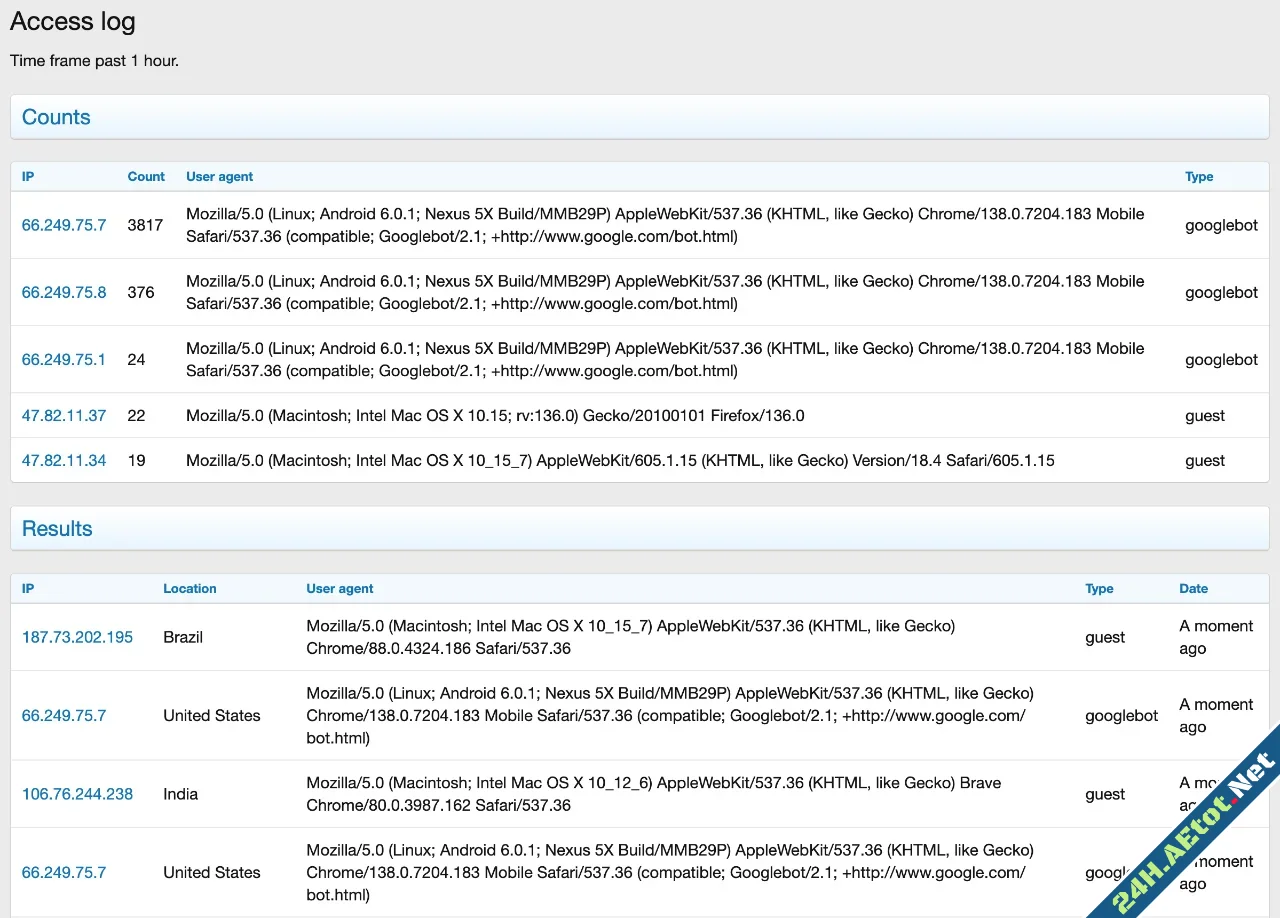The image size is (1280, 918).
Task: Sort Results by the Date column
Action: click(x=1193, y=589)
